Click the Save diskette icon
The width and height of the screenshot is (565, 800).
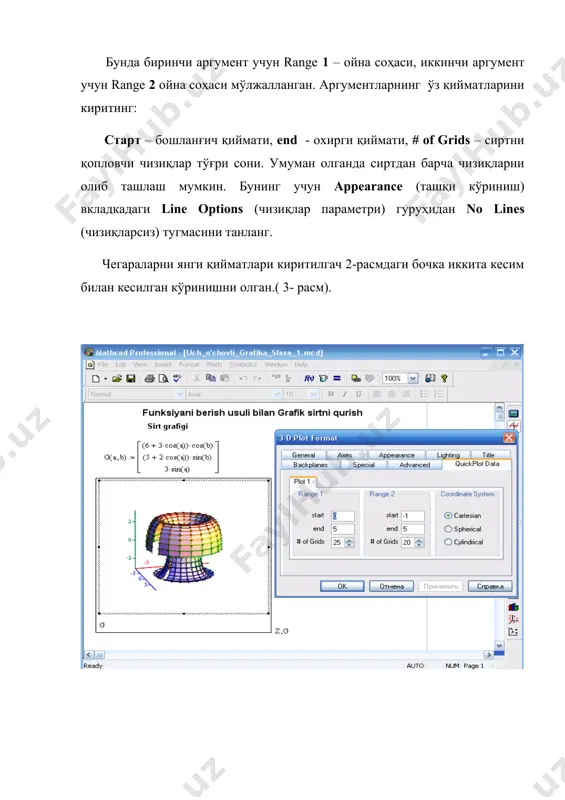(131, 379)
